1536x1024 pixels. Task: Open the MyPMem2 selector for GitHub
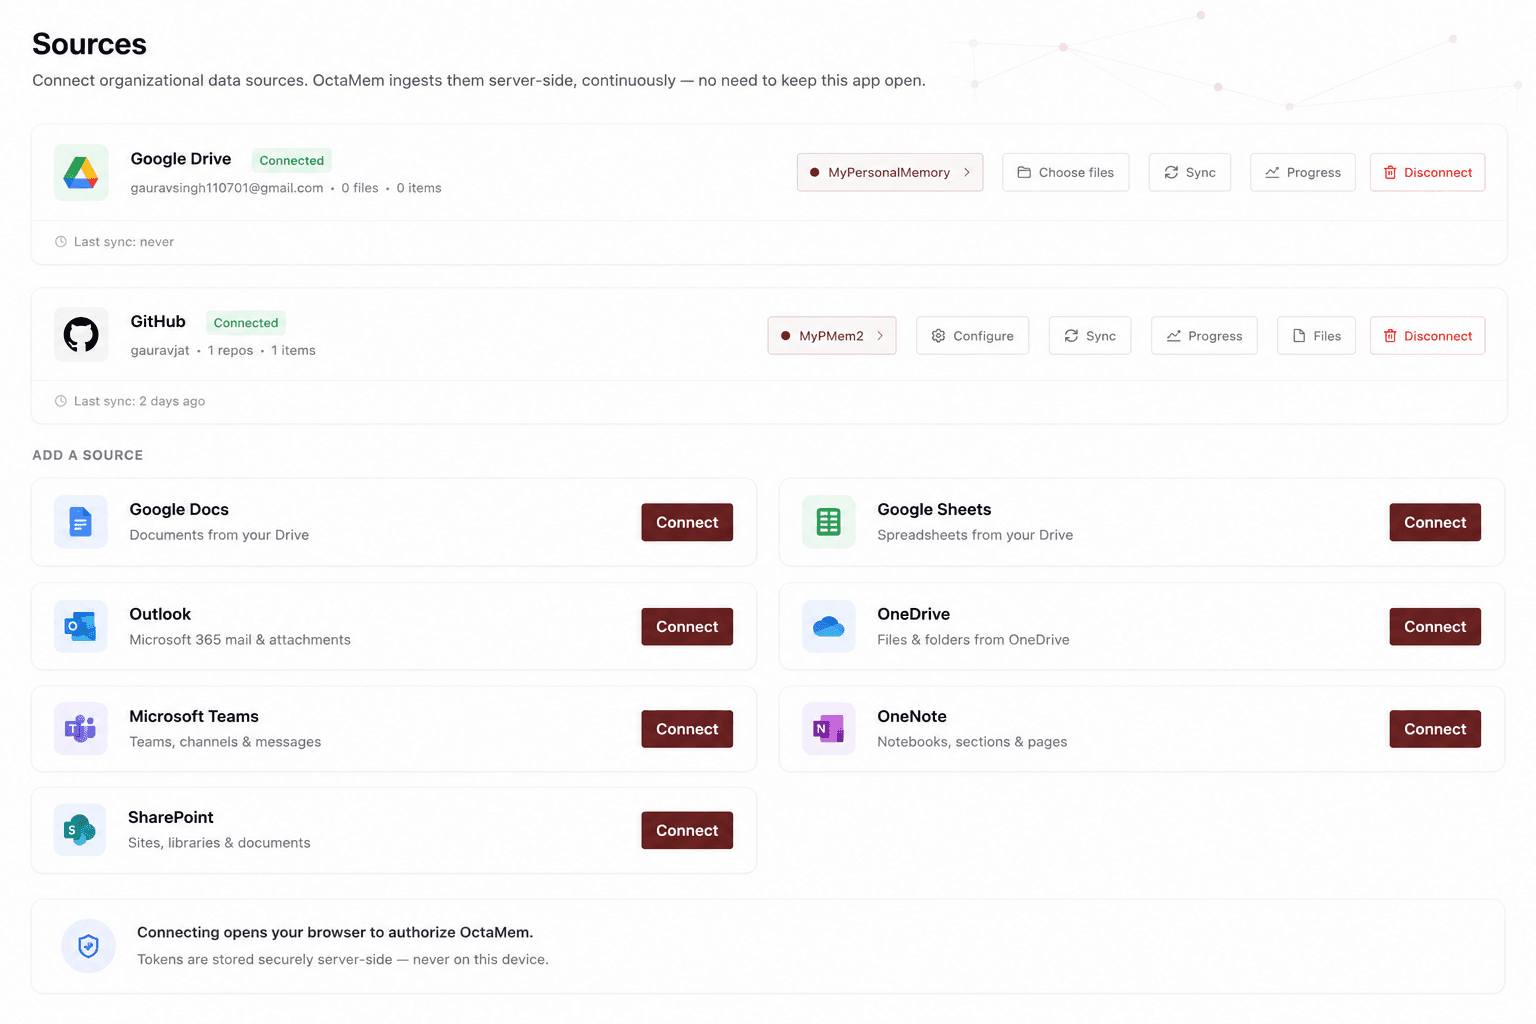pyautogui.click(x=832, y=336)
